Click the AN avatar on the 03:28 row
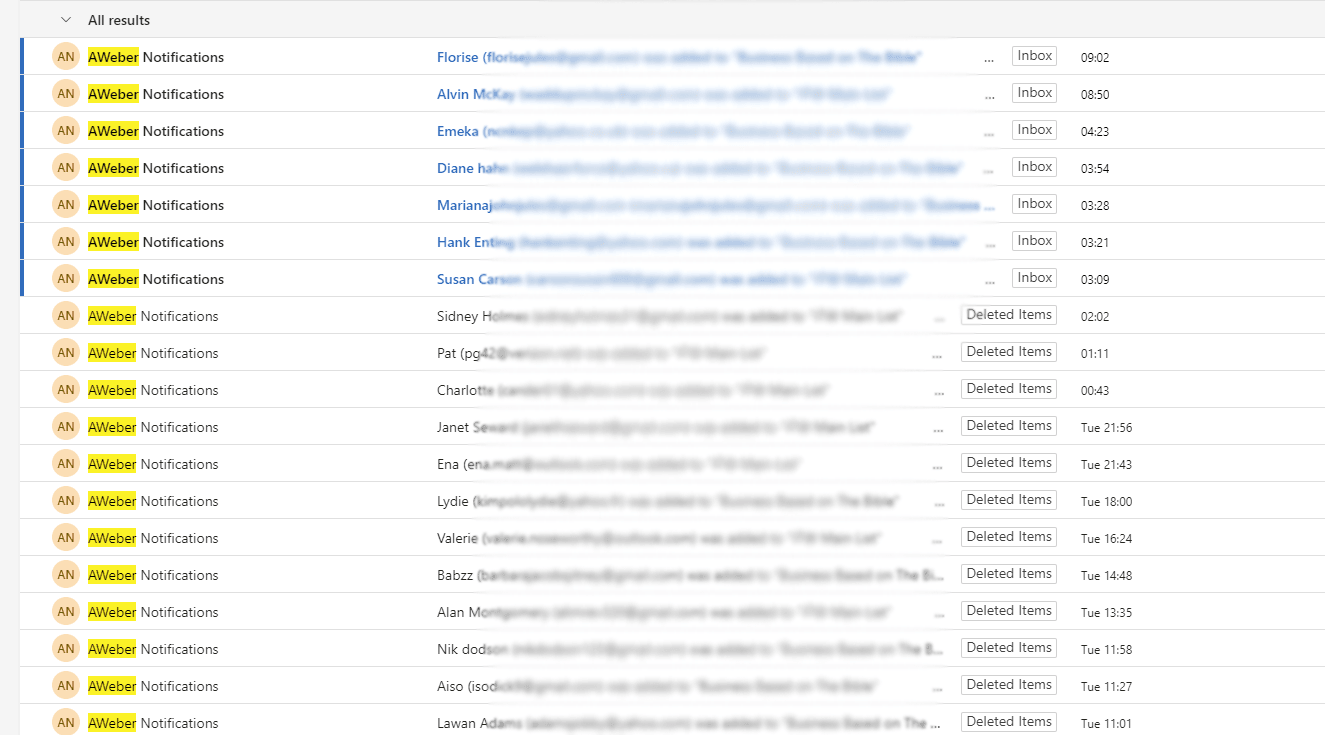This screenshot has width=1325, height=735. click(66, 205)
